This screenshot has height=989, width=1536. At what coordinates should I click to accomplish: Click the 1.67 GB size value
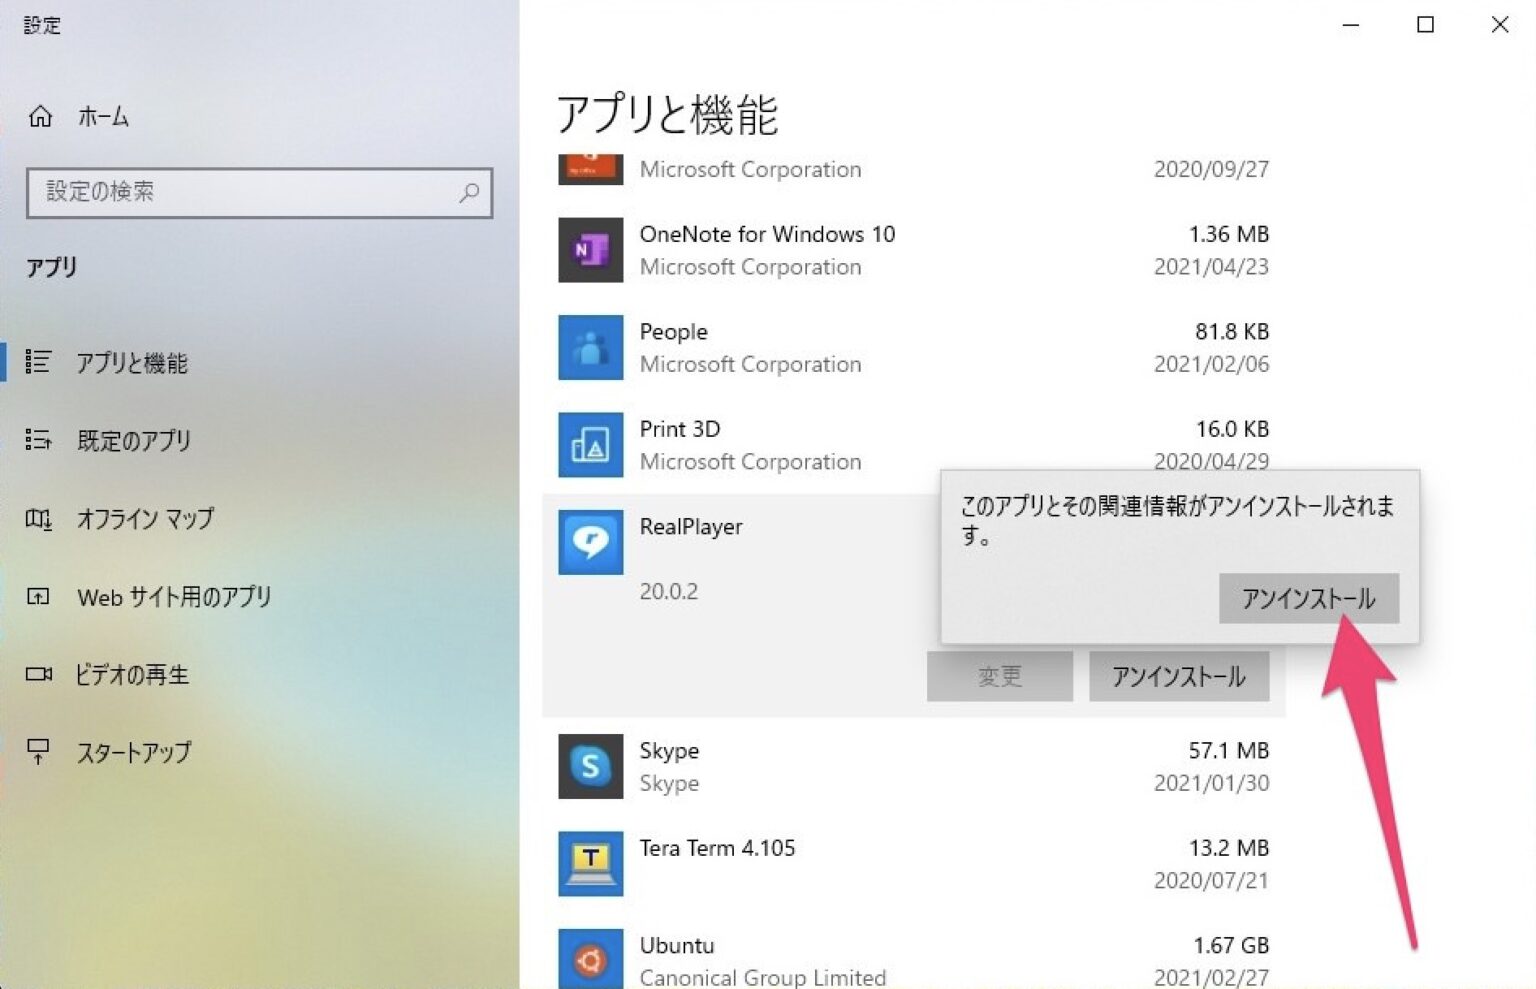coord(1230,945)
